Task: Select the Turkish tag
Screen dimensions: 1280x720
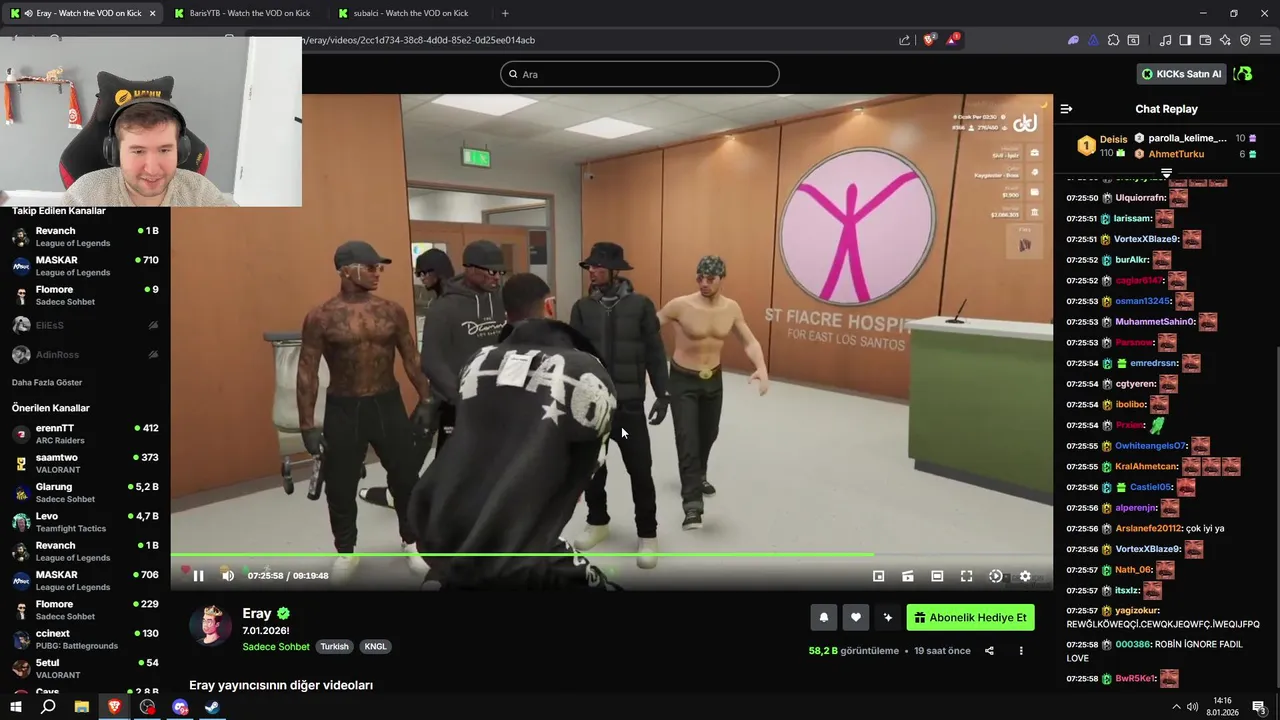Action: (334, 647)
